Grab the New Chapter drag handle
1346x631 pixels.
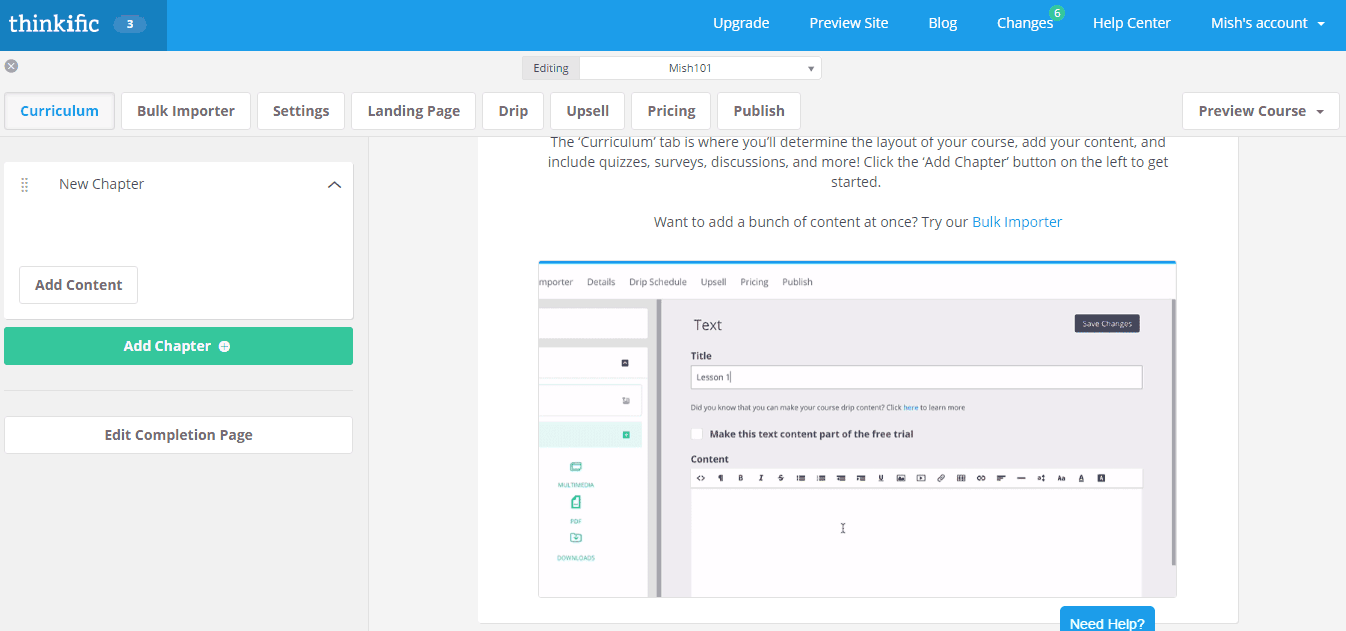click(25, 185)
